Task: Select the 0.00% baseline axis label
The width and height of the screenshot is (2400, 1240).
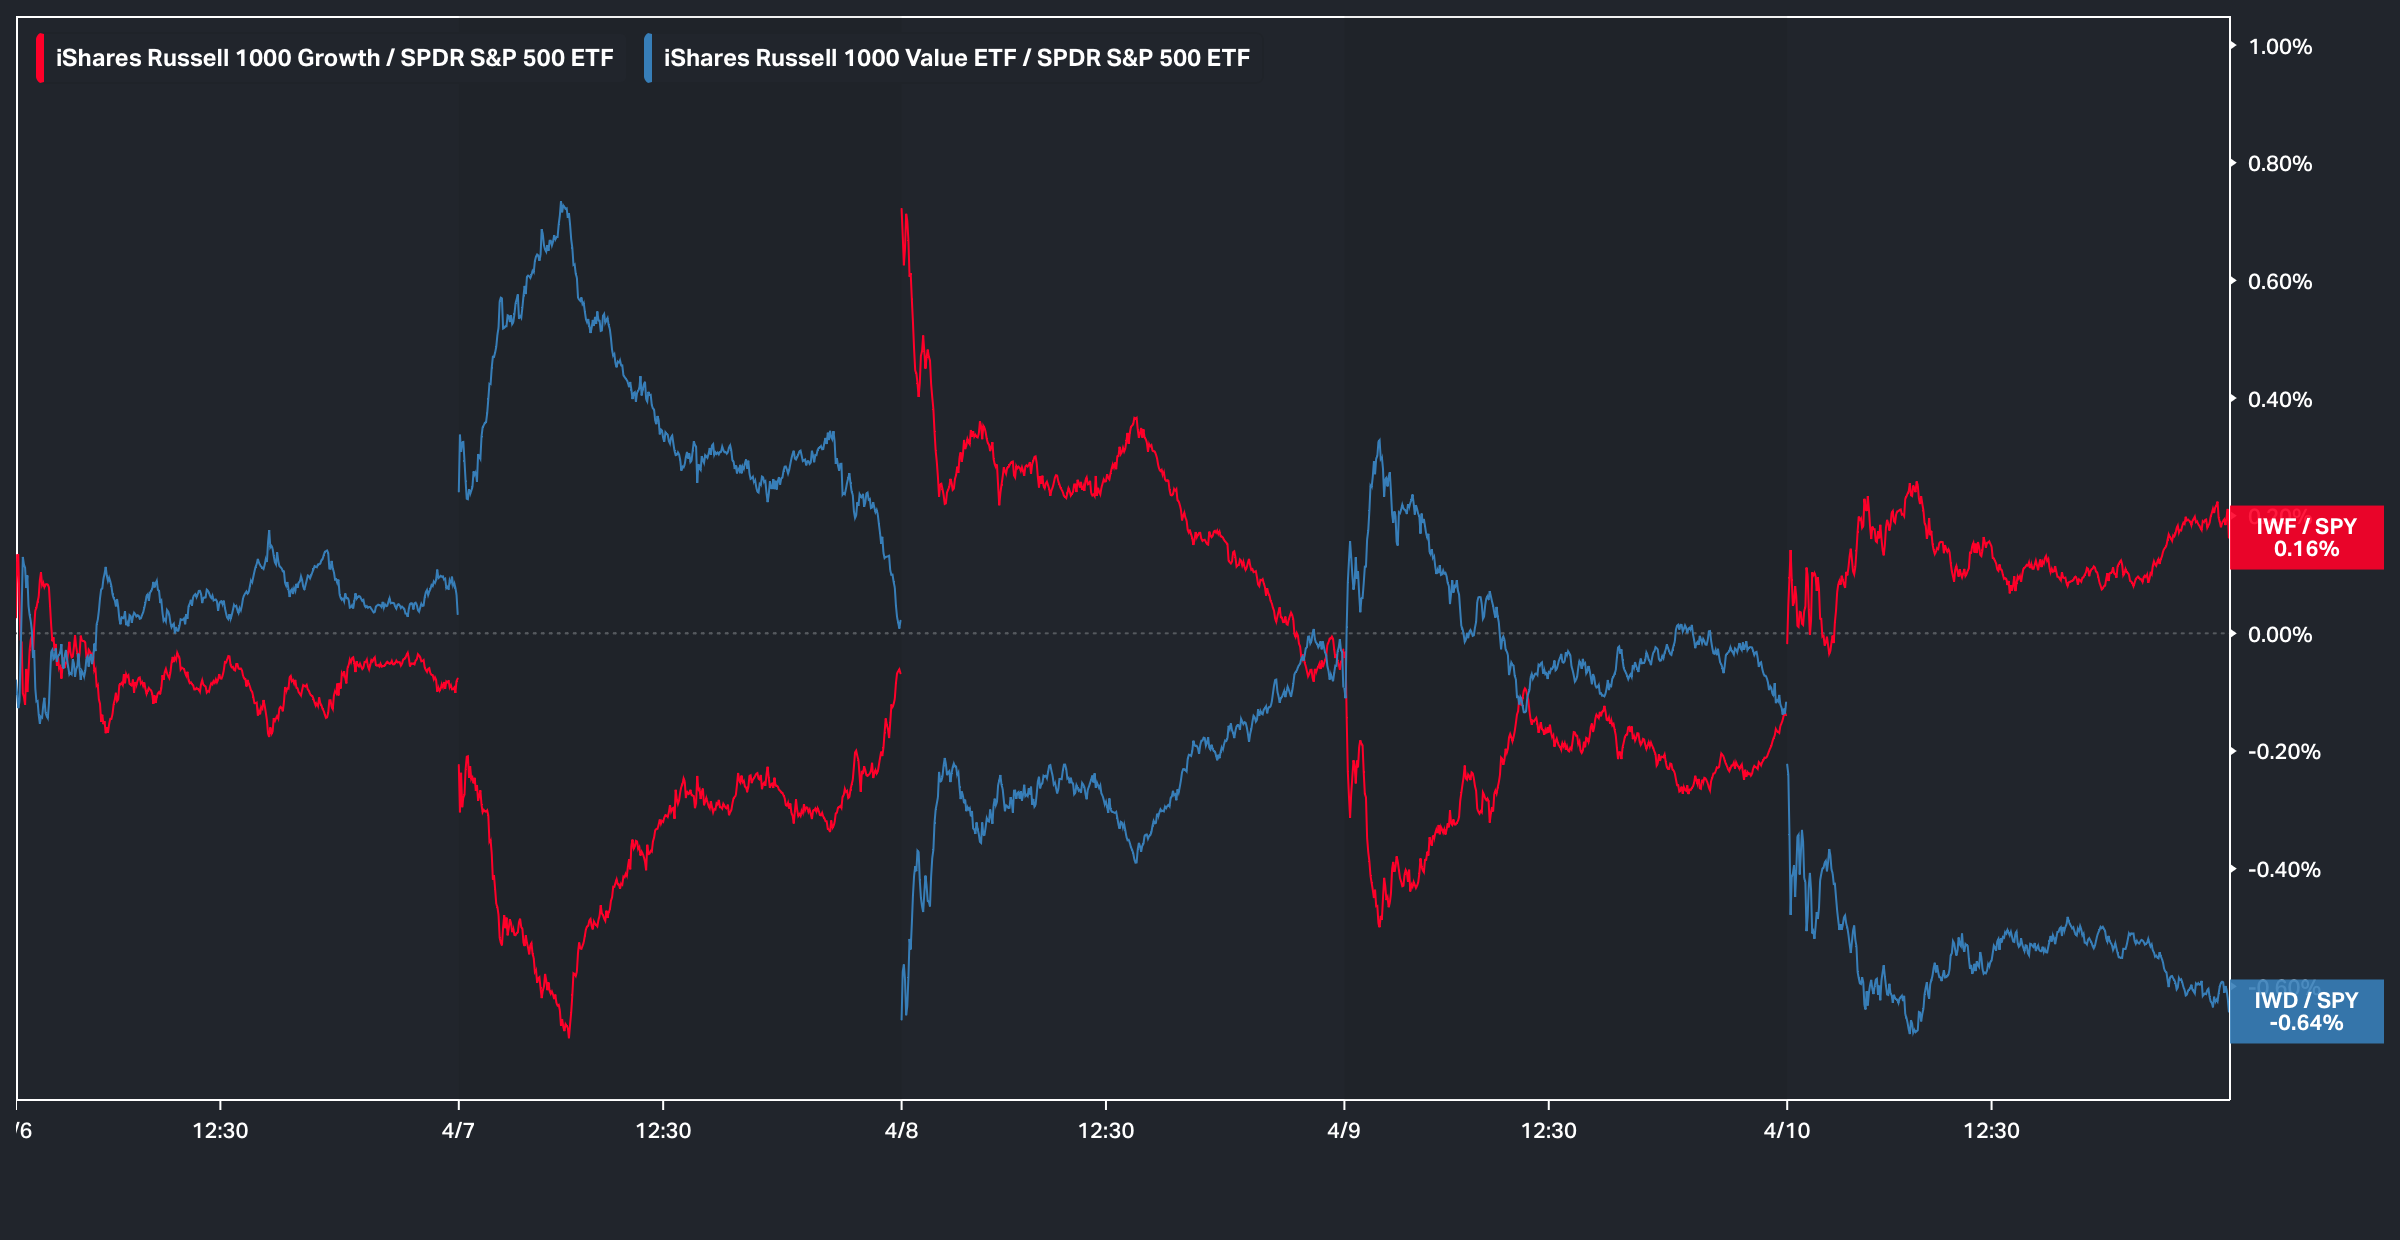Action: (2280, 635)
